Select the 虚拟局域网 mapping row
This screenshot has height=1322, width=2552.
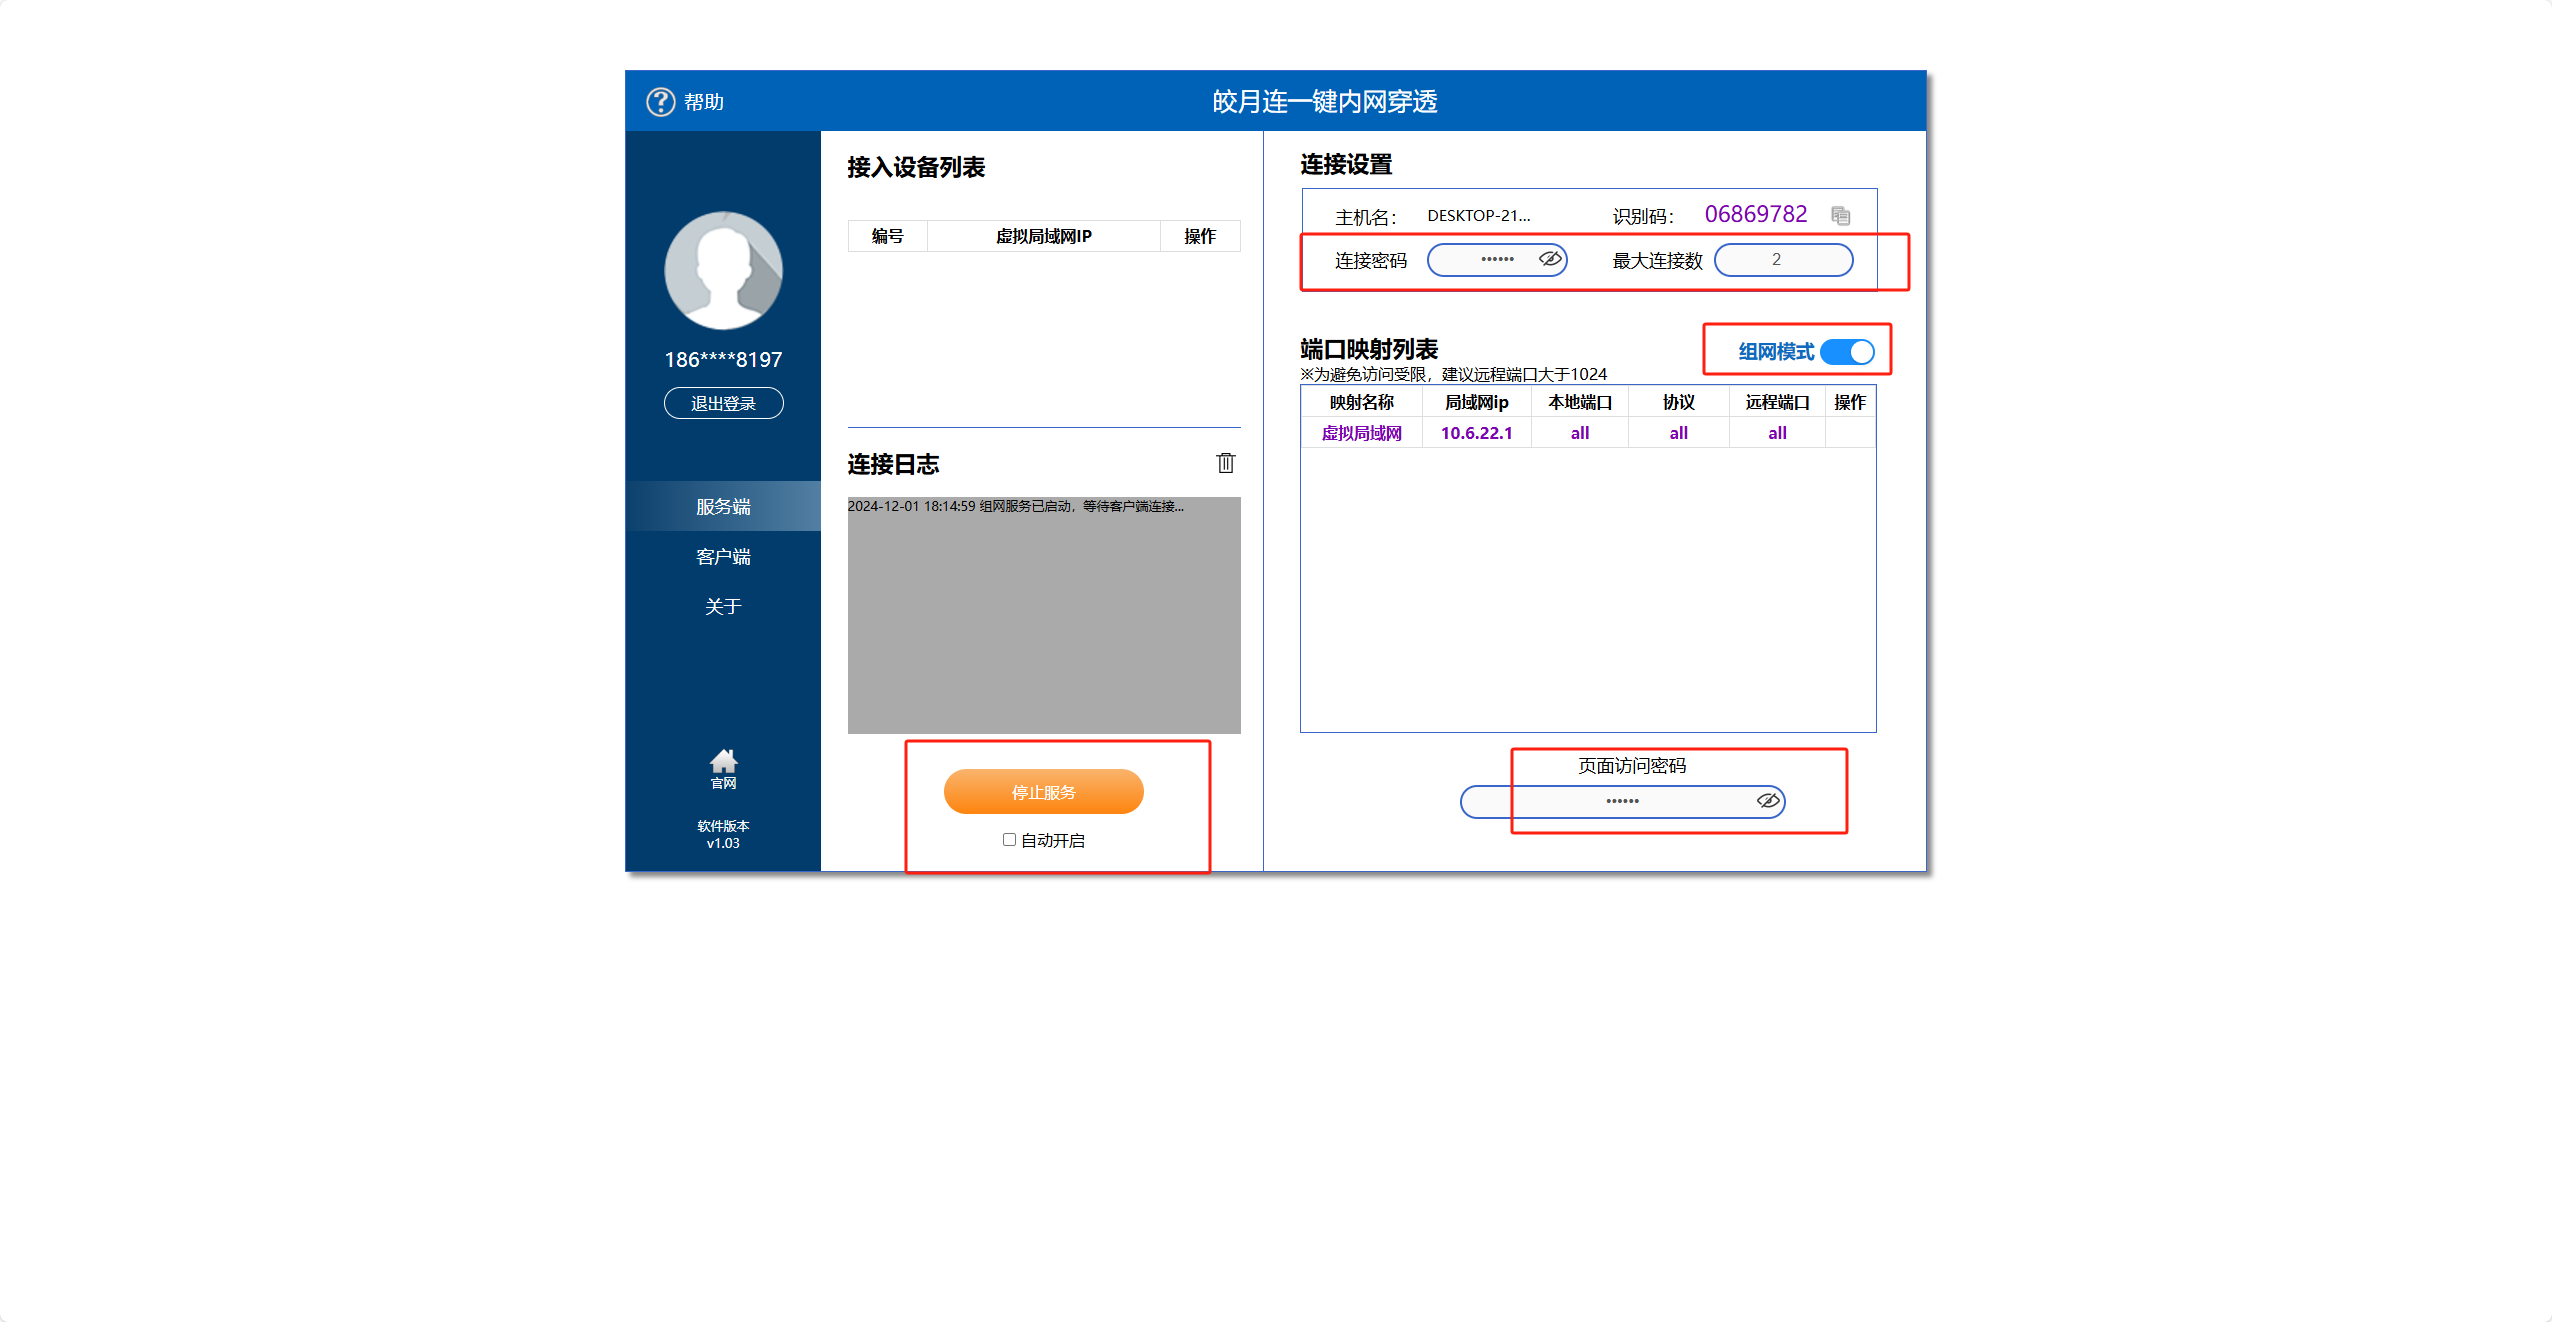coord(1361,433)
